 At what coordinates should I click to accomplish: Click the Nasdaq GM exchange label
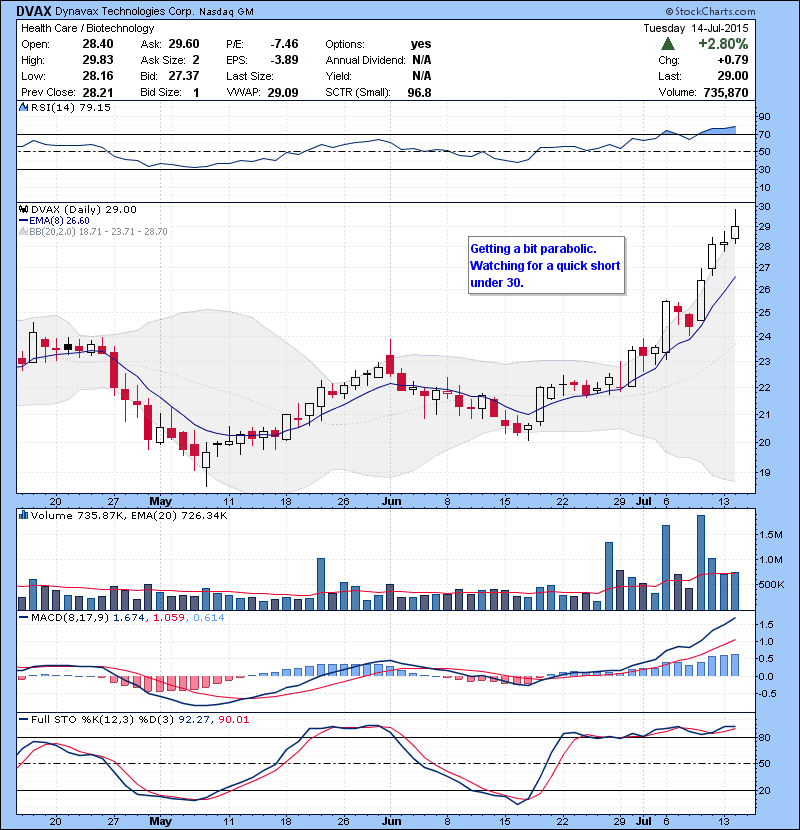point(226,12)
